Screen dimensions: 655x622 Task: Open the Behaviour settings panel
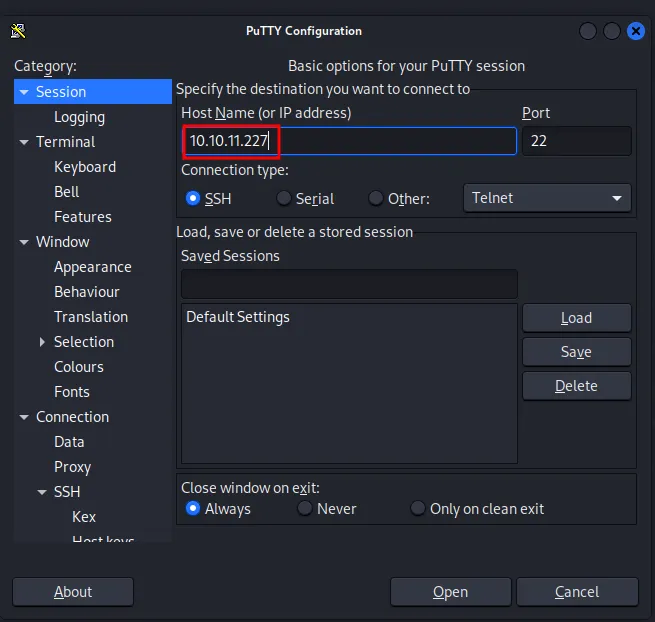click(87, 292)
